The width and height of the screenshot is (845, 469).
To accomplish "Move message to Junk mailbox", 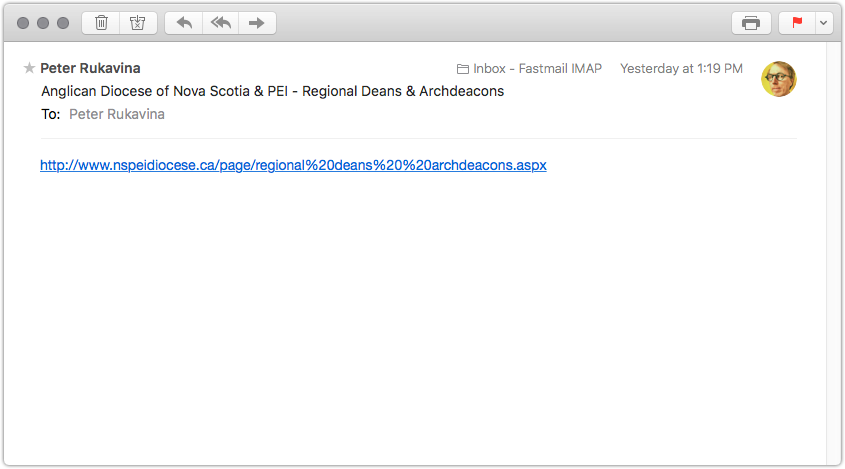I will click(x=138, y=23).
